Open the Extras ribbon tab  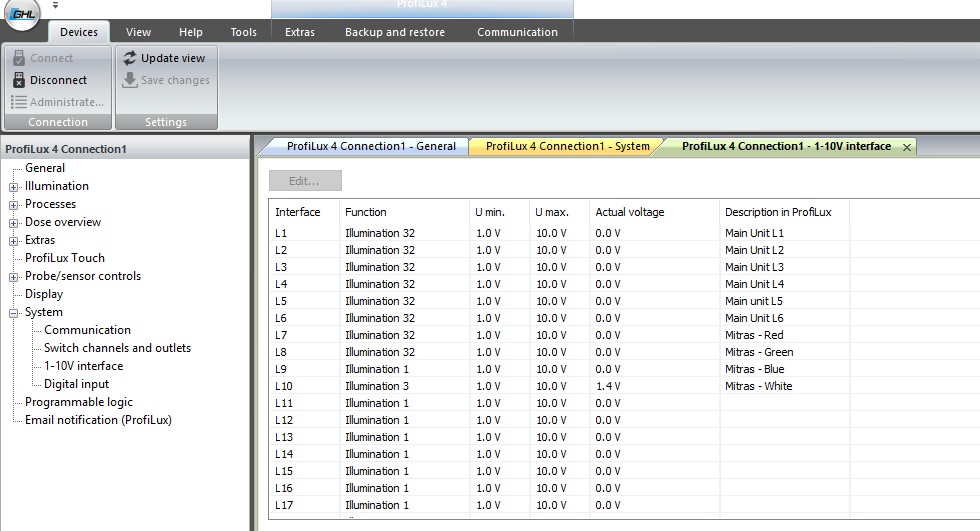[300, 32]
